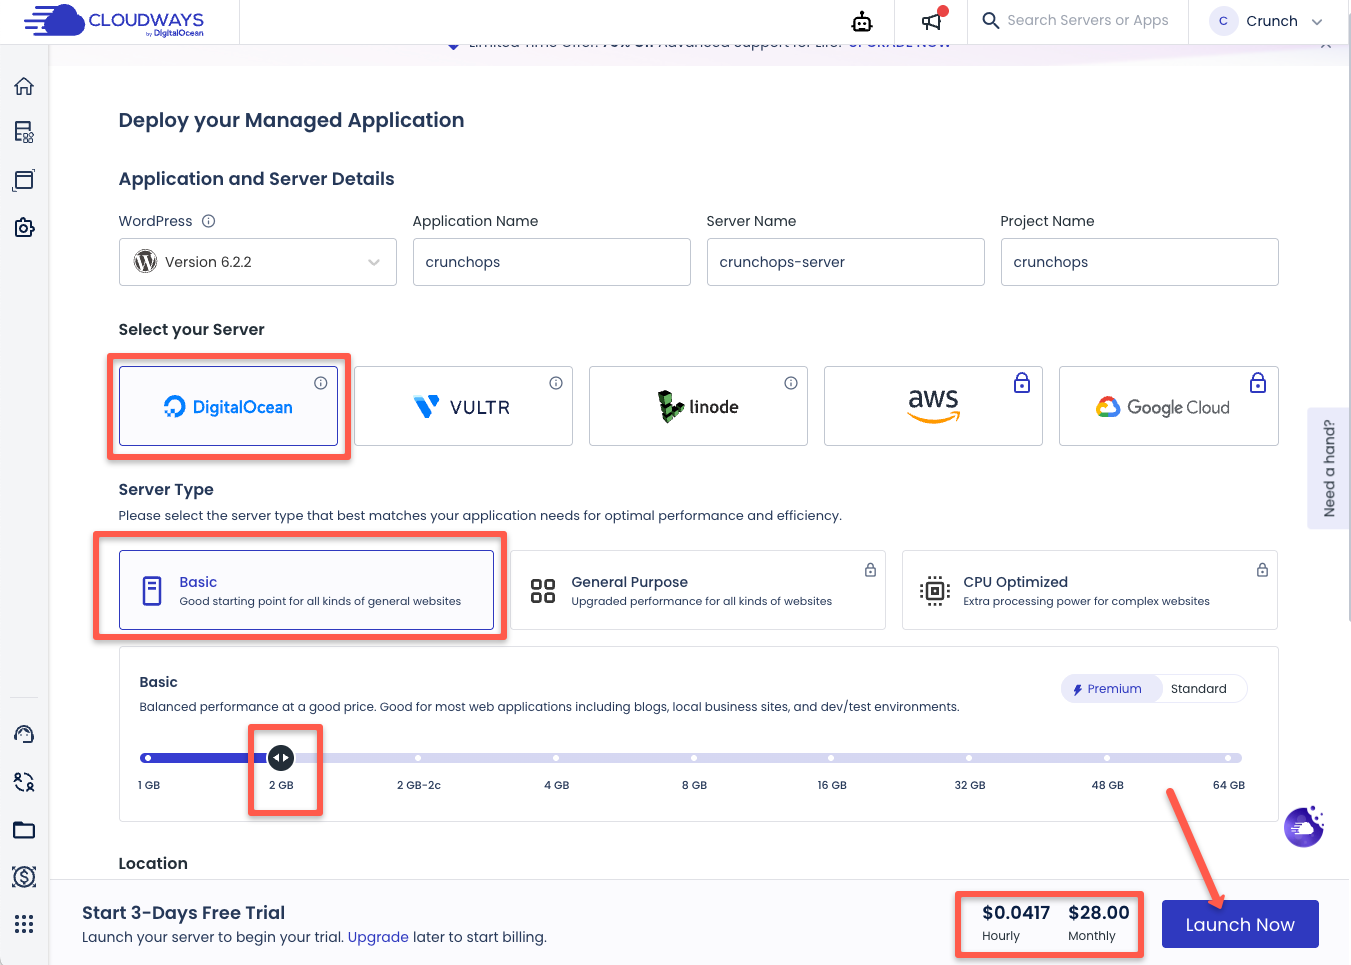Click General Purpose lock icon

pyautogui.click(x=870, y=570)
